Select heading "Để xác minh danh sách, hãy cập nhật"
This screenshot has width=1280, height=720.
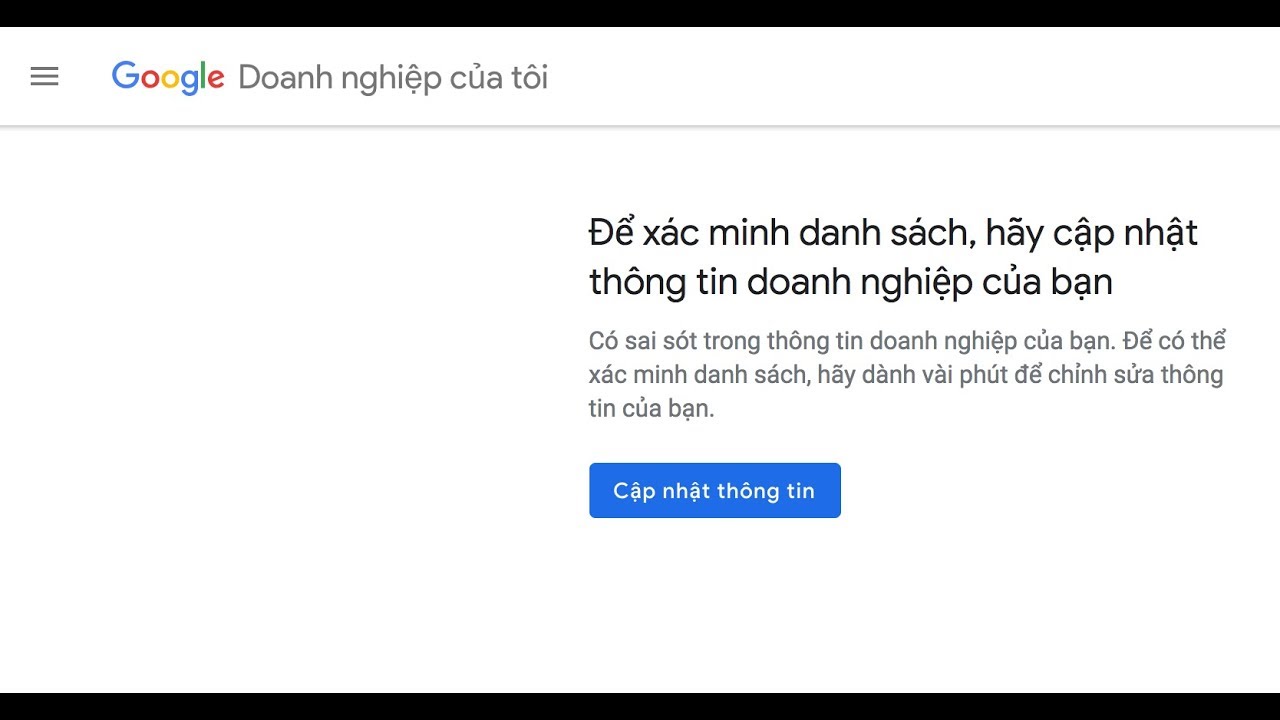[x=893, y=233]
